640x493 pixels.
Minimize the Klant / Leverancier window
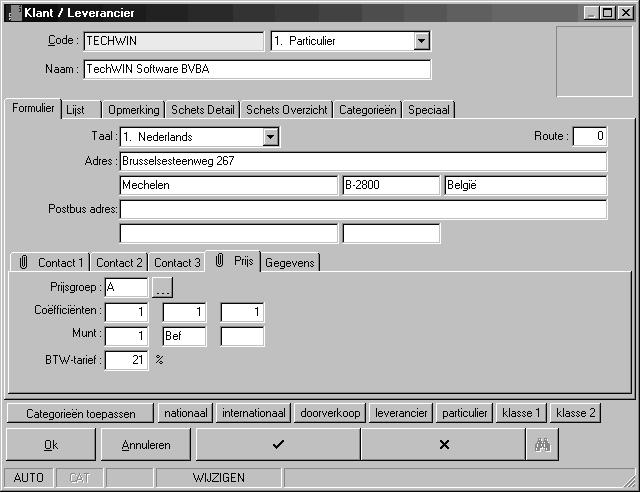coord(591,13)
